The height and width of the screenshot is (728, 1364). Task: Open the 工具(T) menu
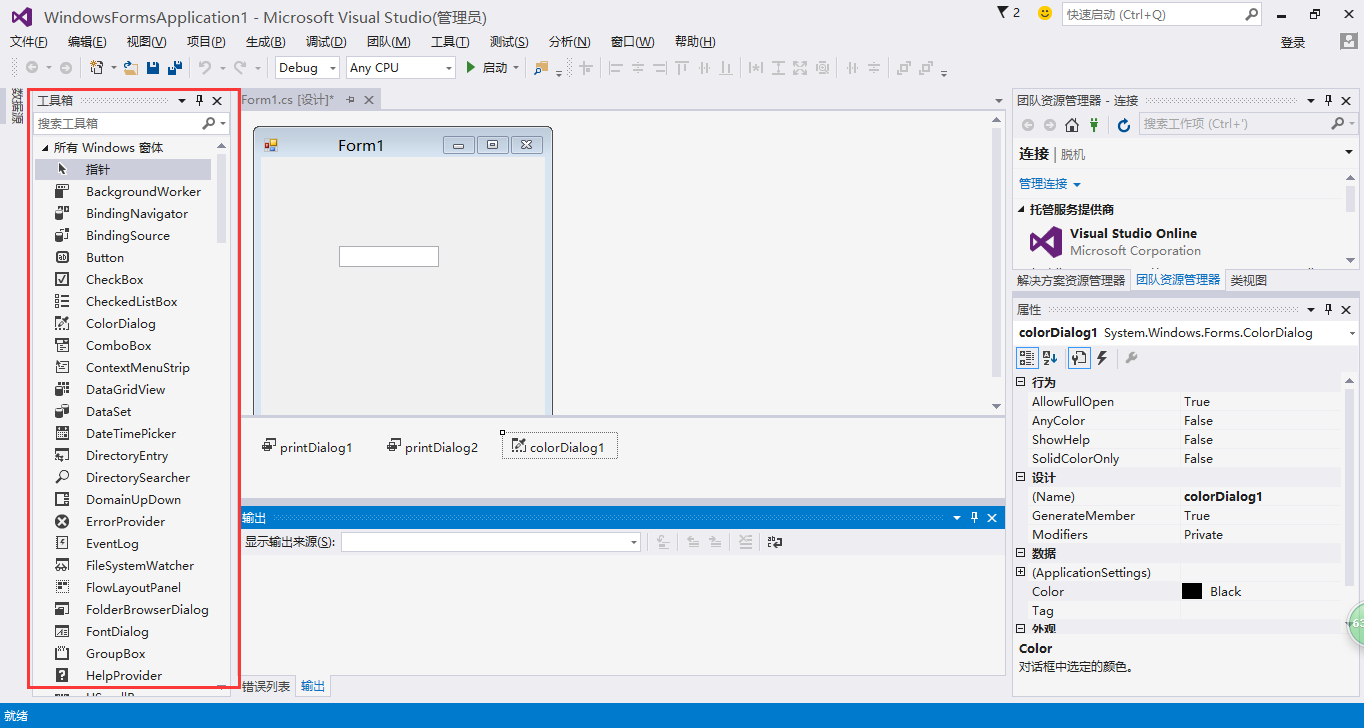click(450, 41)
